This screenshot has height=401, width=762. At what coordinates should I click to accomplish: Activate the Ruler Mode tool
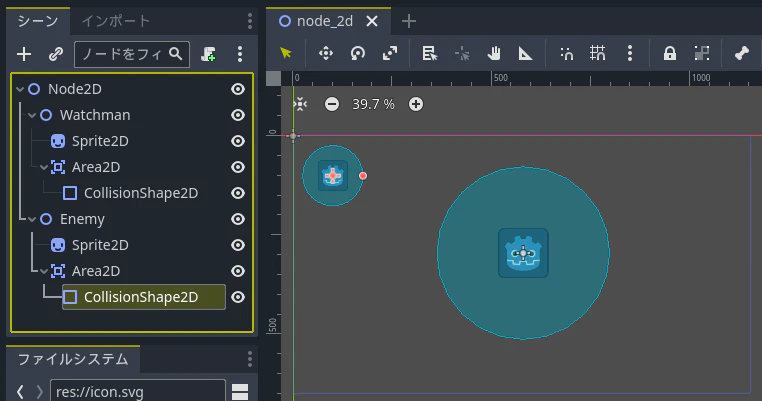(525, 53)
